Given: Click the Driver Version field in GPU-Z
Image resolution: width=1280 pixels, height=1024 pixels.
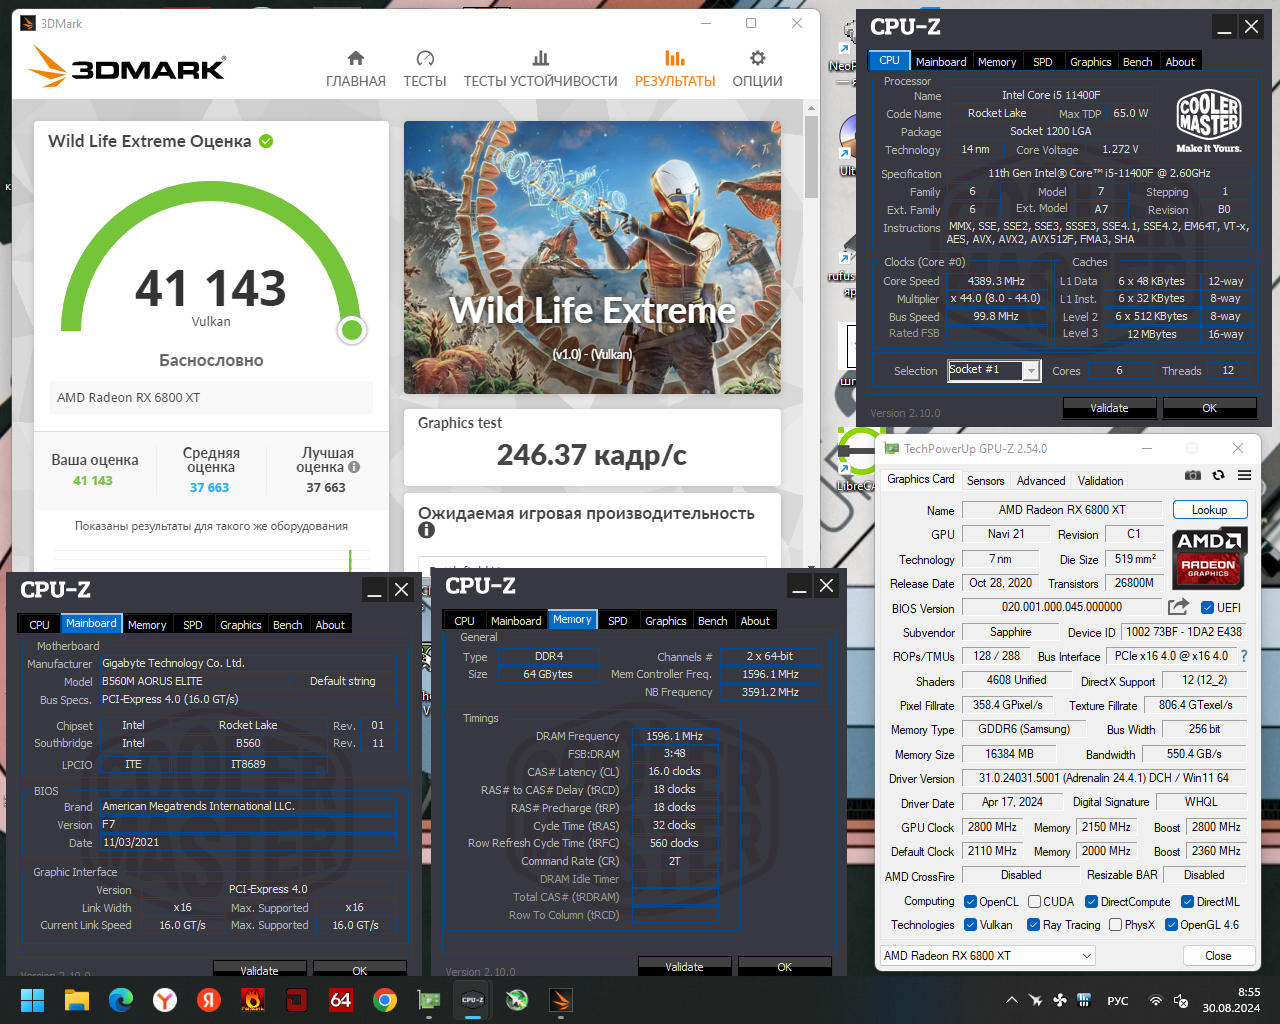Looking at the screenshot, I should 1104,778.
